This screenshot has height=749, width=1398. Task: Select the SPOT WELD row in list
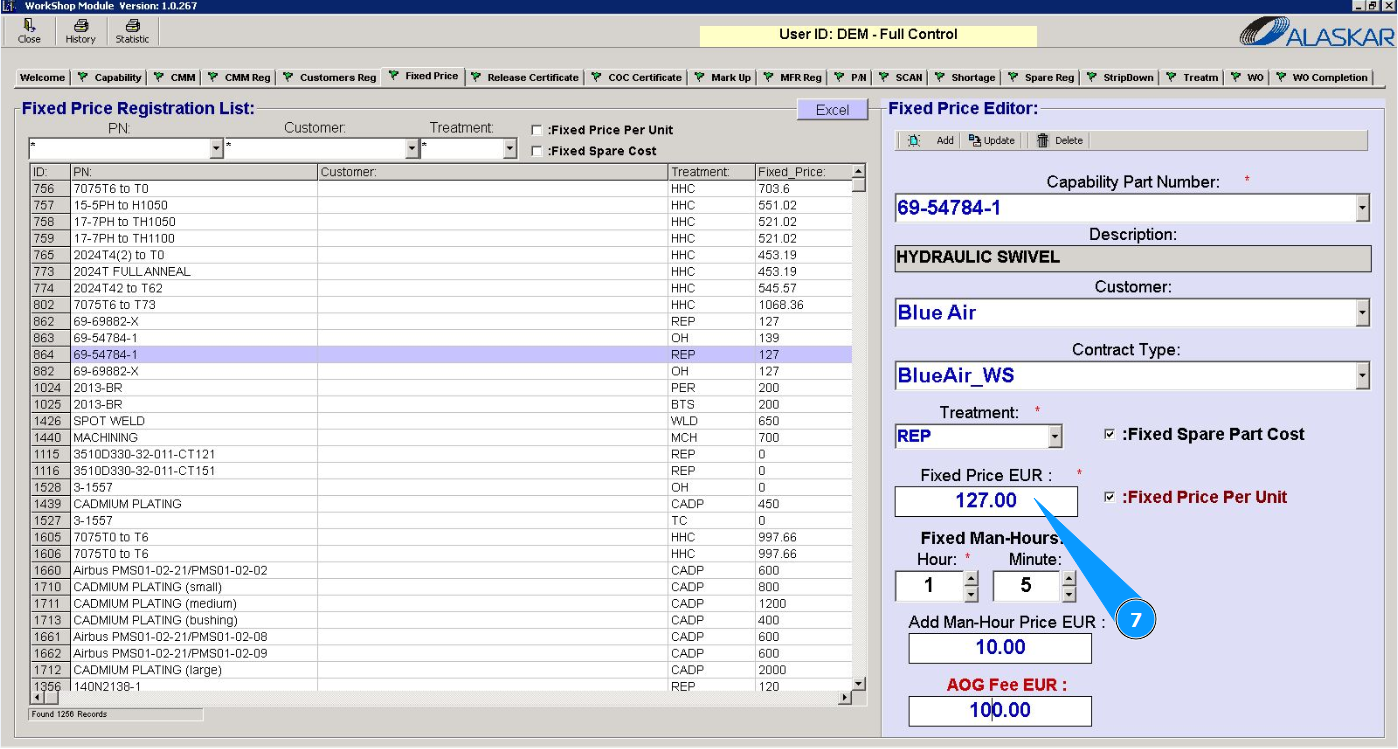109,421
